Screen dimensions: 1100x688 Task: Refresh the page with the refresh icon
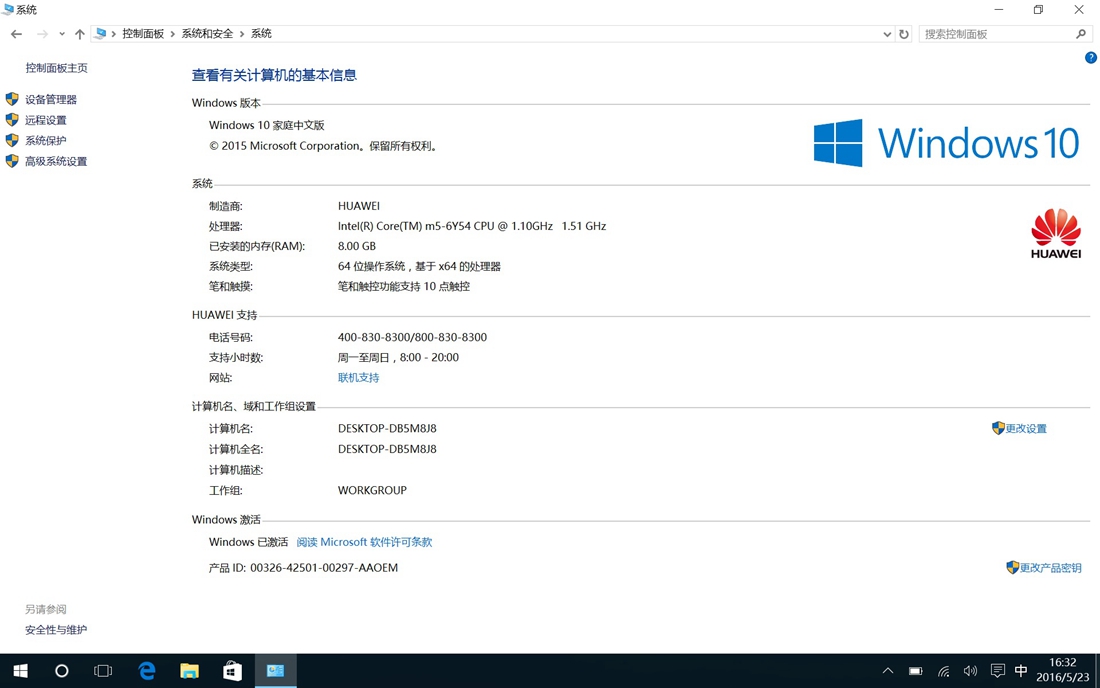904,34
